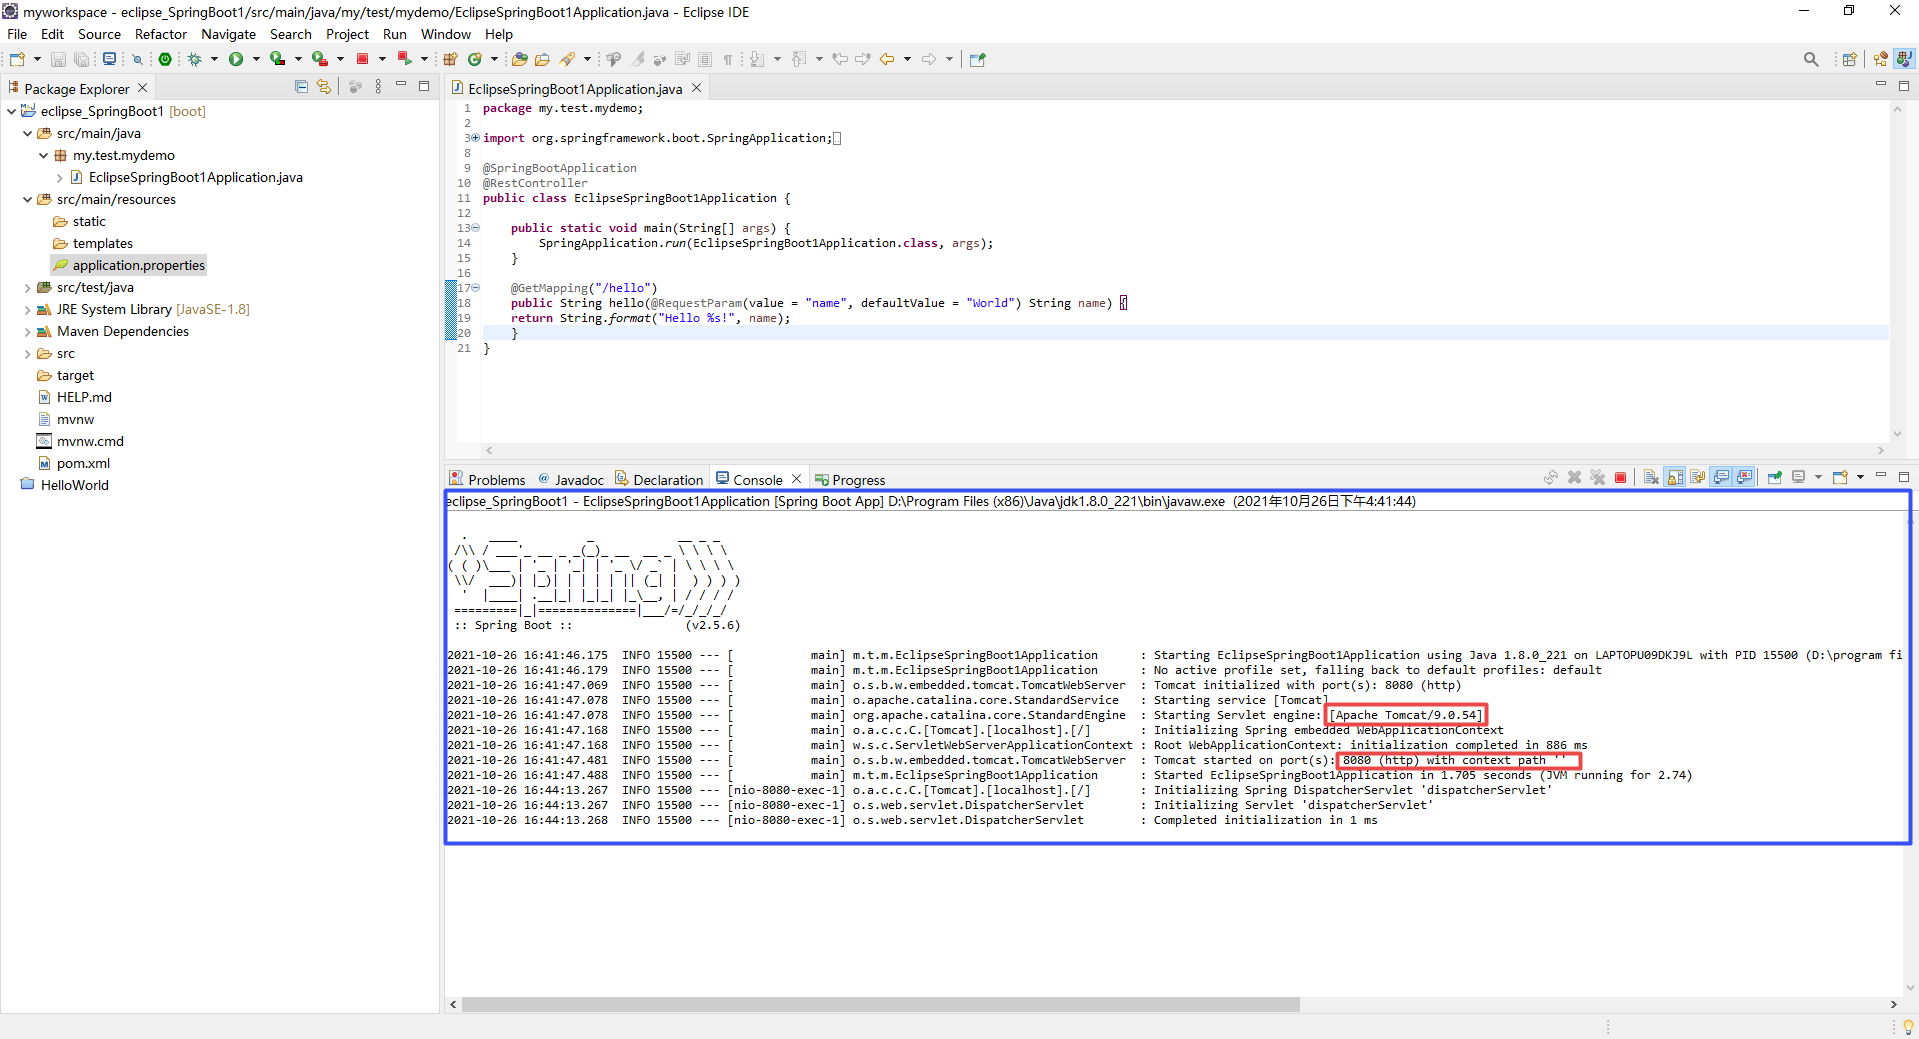Collapse All in Package Explorer
Image resolution: width=1919 pixels, height=1039 pixels.
tap(301, 87)
